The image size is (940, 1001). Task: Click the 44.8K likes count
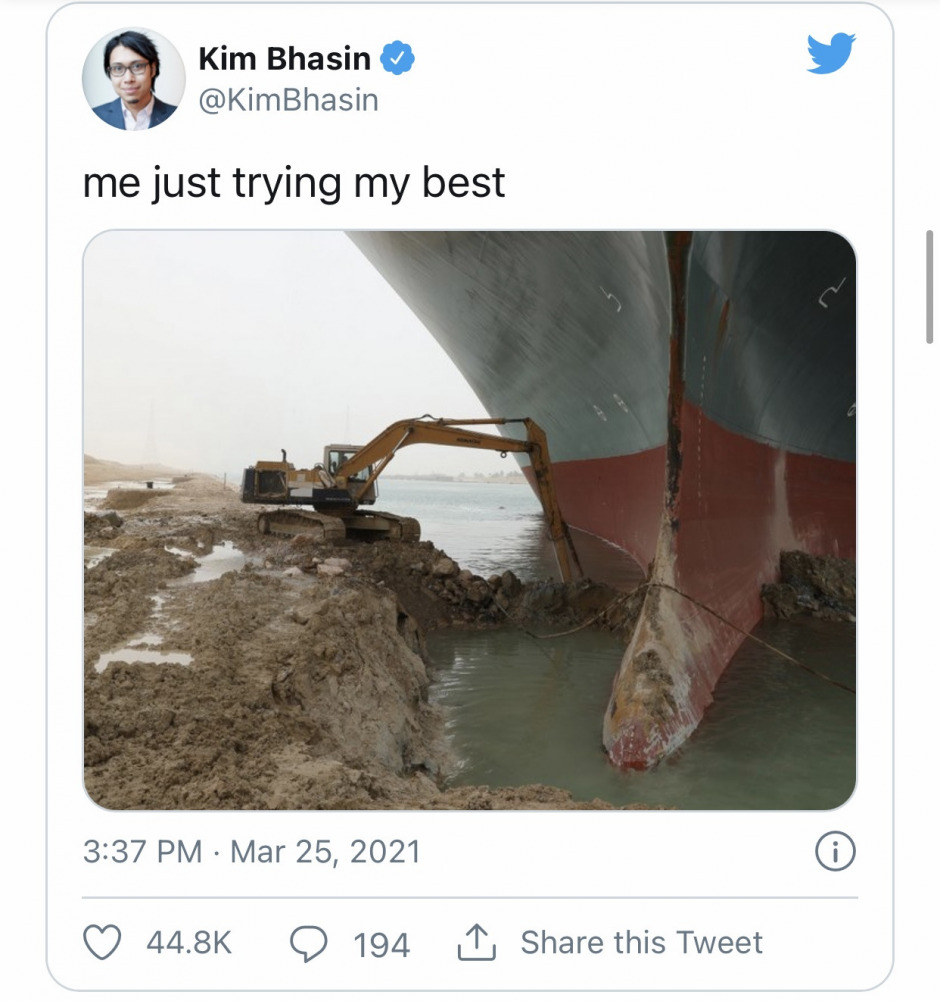[189, 943]
